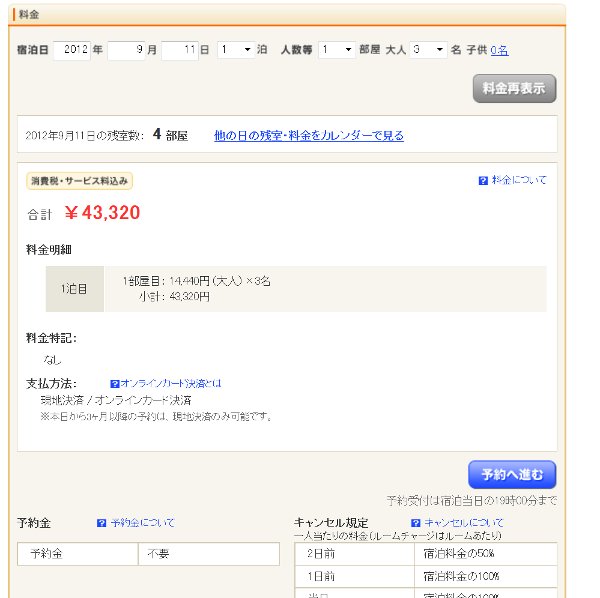
Task: Click the 1泊目 rate detail cell
Action: pos(75,289)
